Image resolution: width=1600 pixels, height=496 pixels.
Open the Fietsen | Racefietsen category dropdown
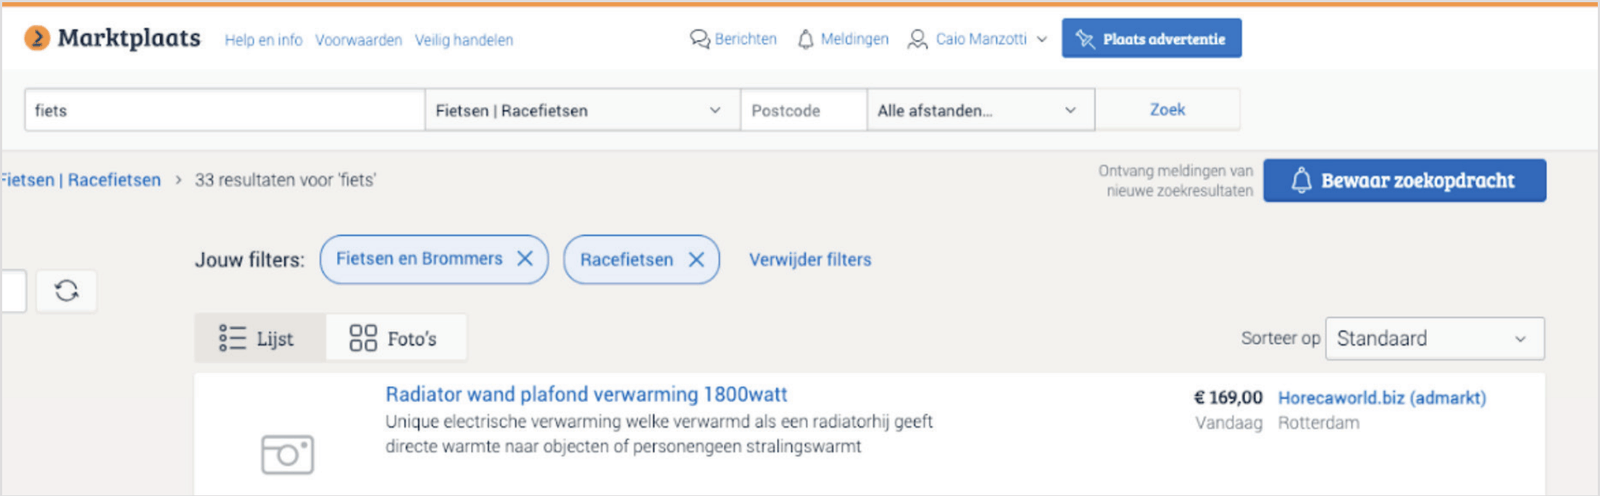[582, 110]
